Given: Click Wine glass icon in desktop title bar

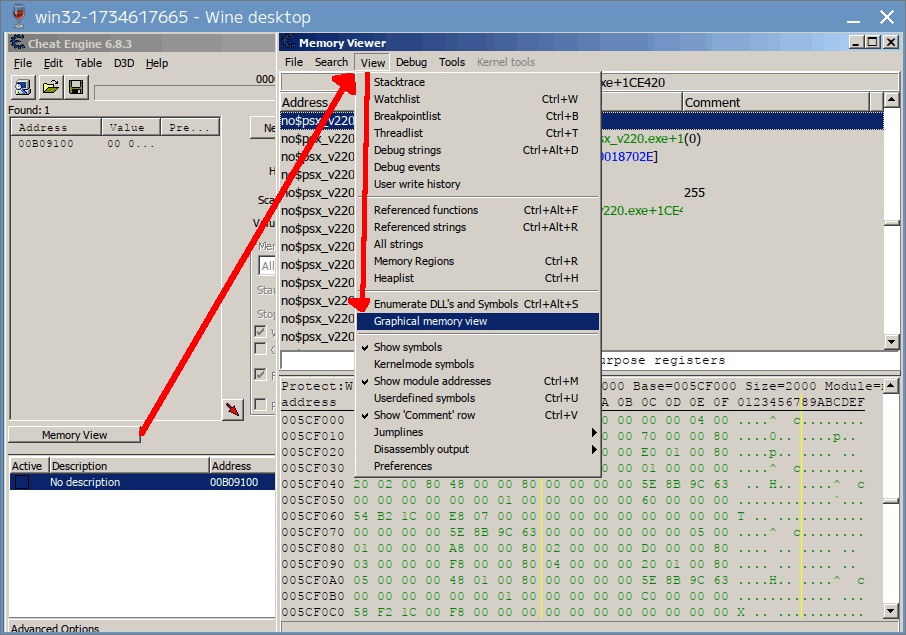Looking at the screenshot, I should tap(19, 16).
